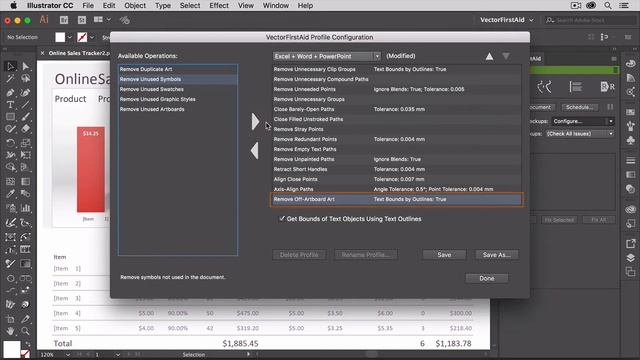Click the Save As... button
This screenshot has width=640, height=360.
[x=497, y=255]
